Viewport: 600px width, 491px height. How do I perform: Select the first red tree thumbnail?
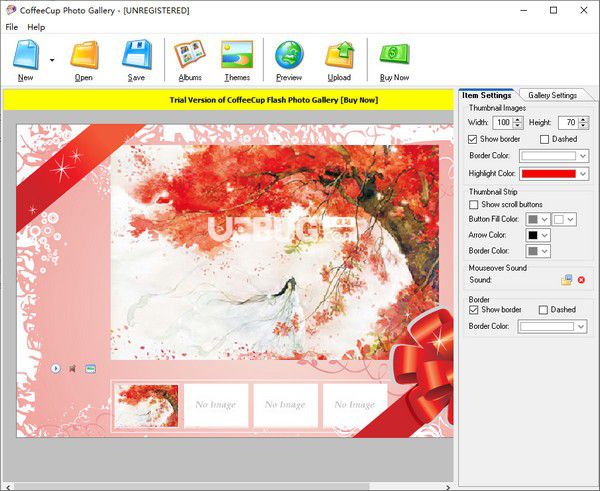(x=147, y=406)
